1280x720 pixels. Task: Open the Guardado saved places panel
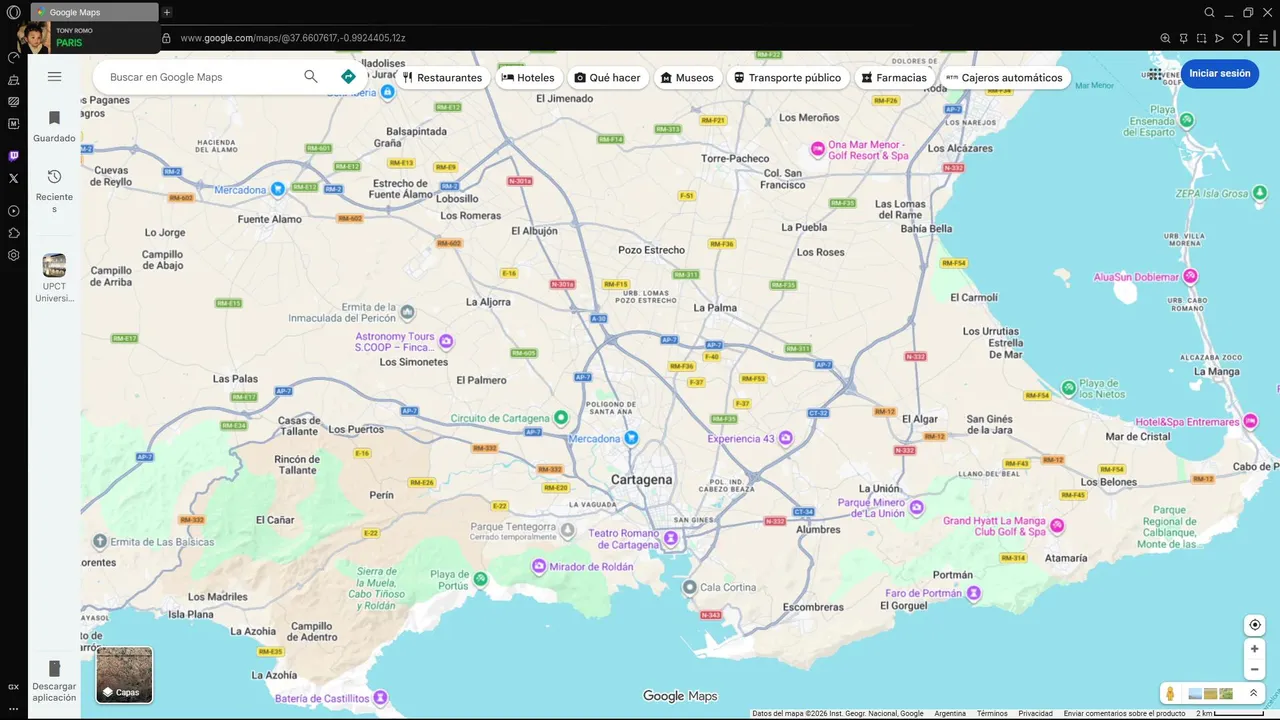point(54,127)
